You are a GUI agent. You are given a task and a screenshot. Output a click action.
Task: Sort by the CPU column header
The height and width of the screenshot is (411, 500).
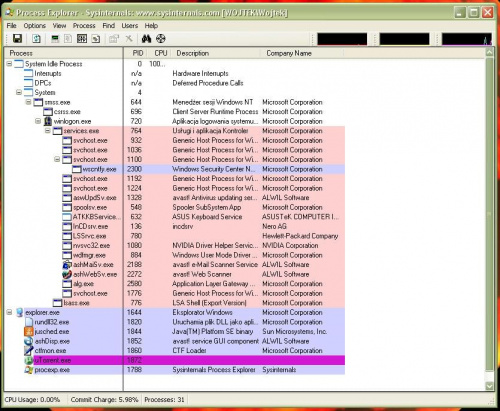click(160, 53)
